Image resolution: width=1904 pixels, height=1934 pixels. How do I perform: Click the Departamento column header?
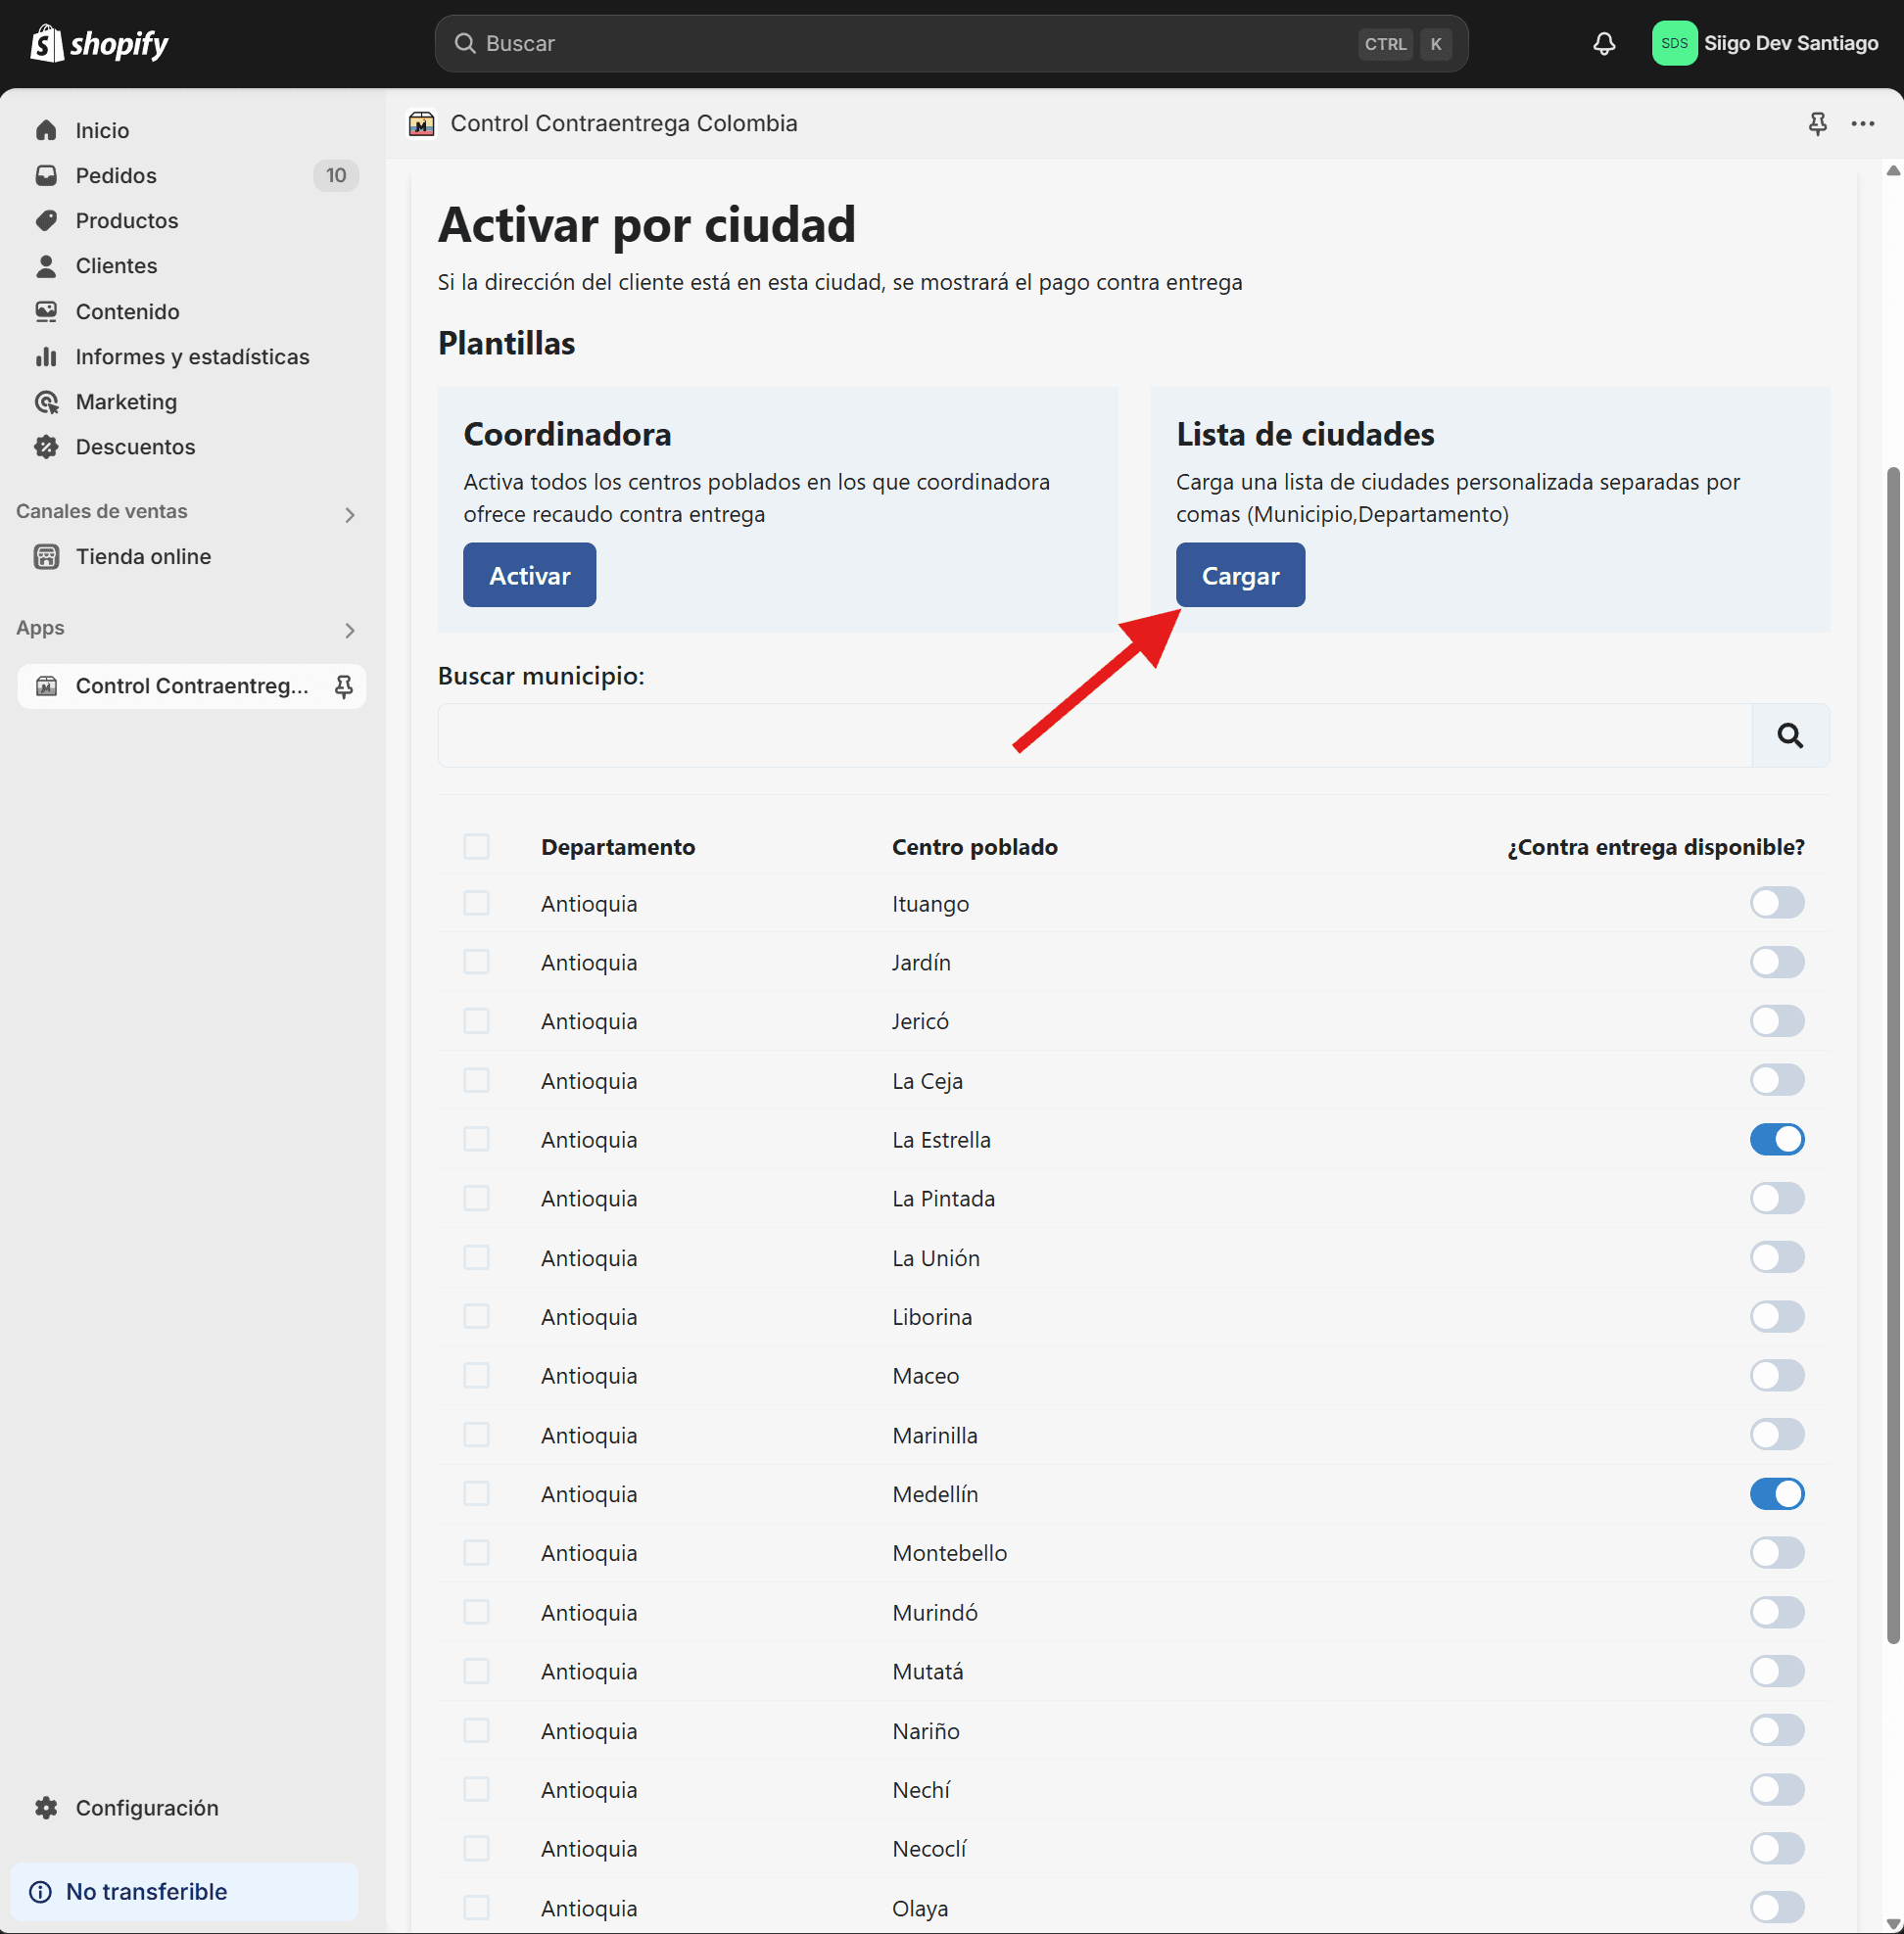pyautogui.click(x=618, y=846)
